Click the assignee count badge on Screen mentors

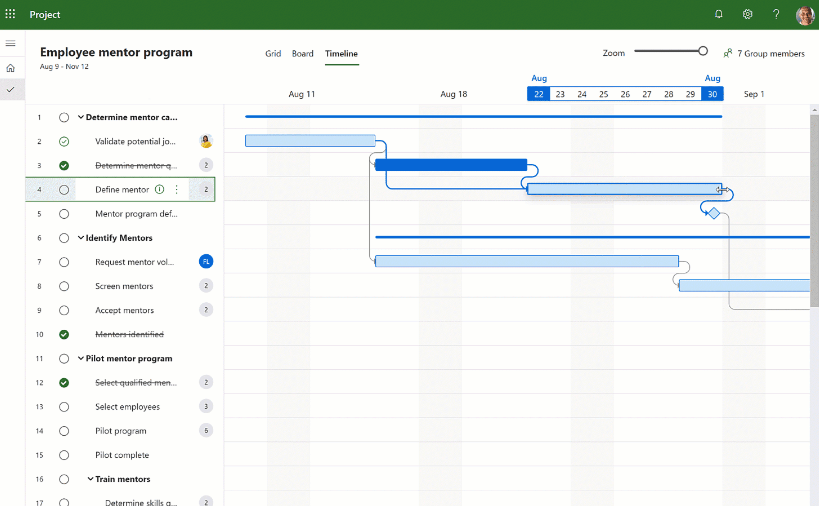pyautogui.click(x=206, y=286)
